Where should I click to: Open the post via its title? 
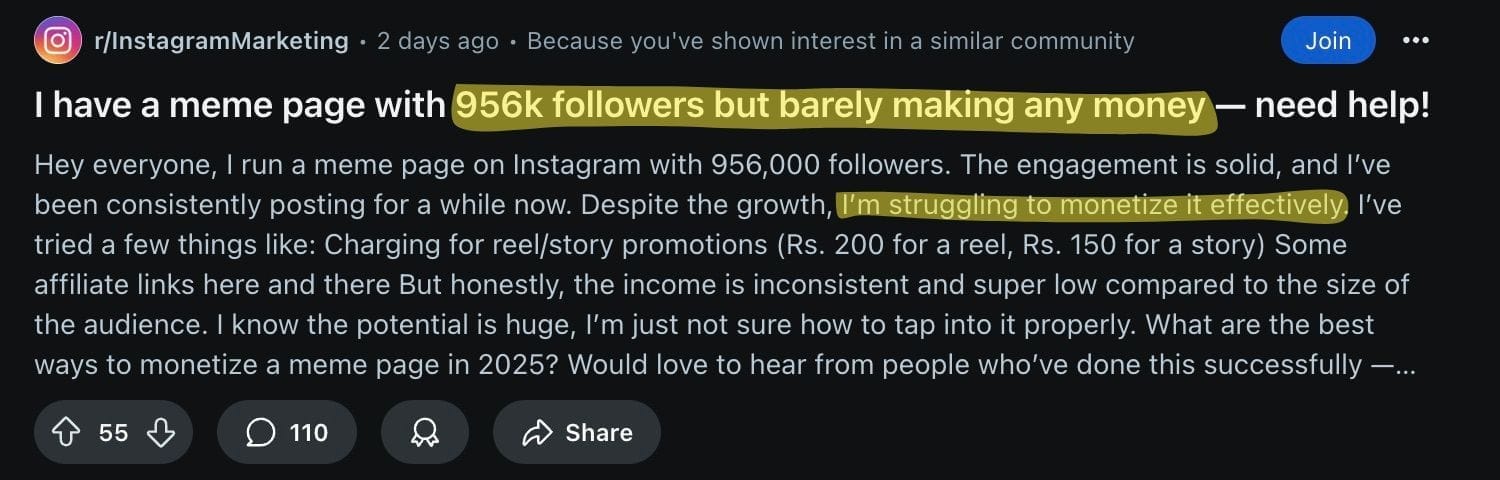[x=240, y=106]
